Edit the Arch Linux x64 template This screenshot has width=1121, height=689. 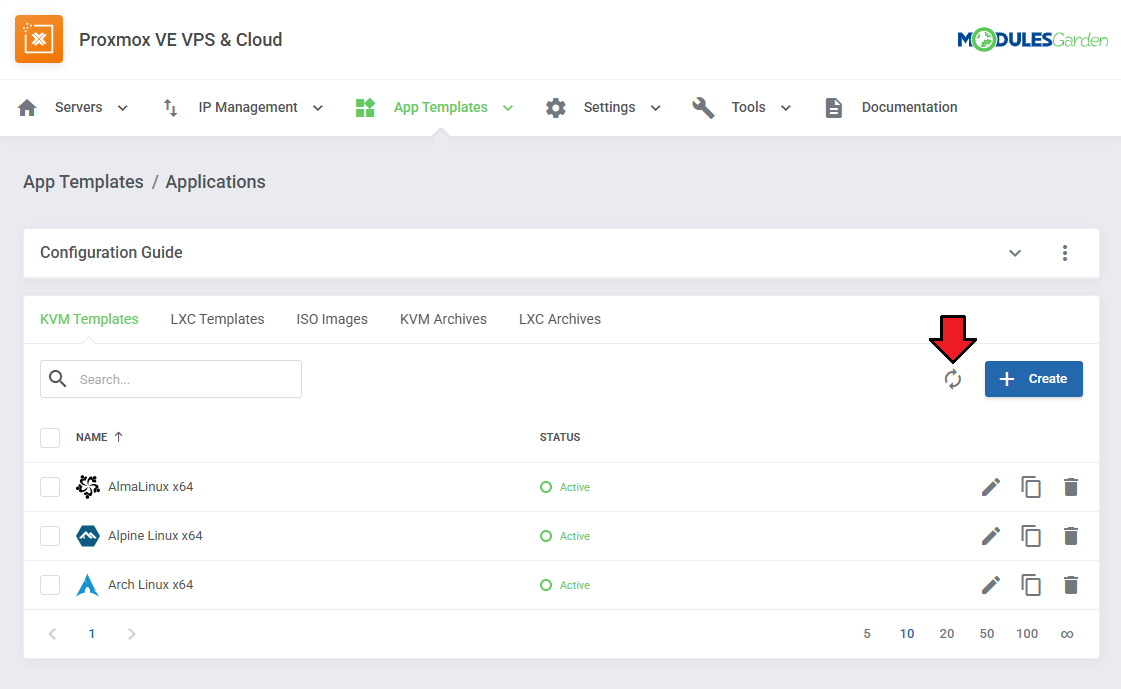[990, 585]
